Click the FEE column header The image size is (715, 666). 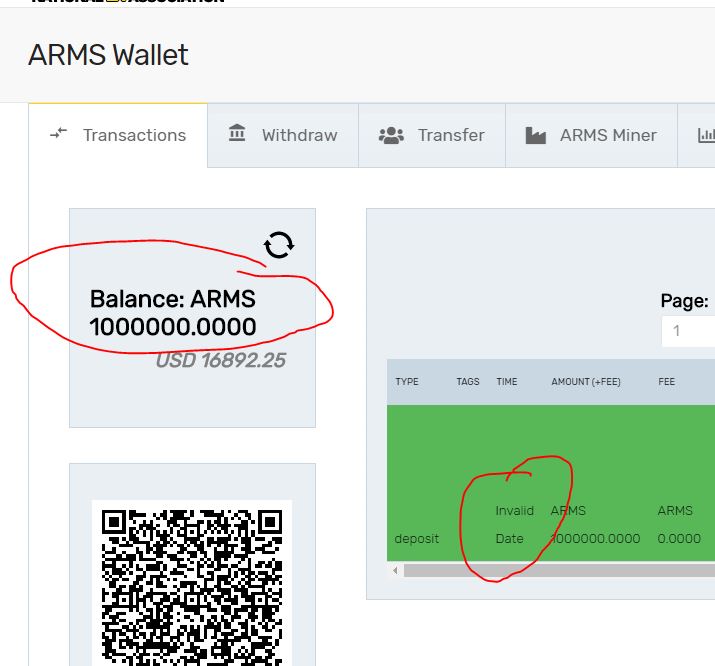[666, 382]
